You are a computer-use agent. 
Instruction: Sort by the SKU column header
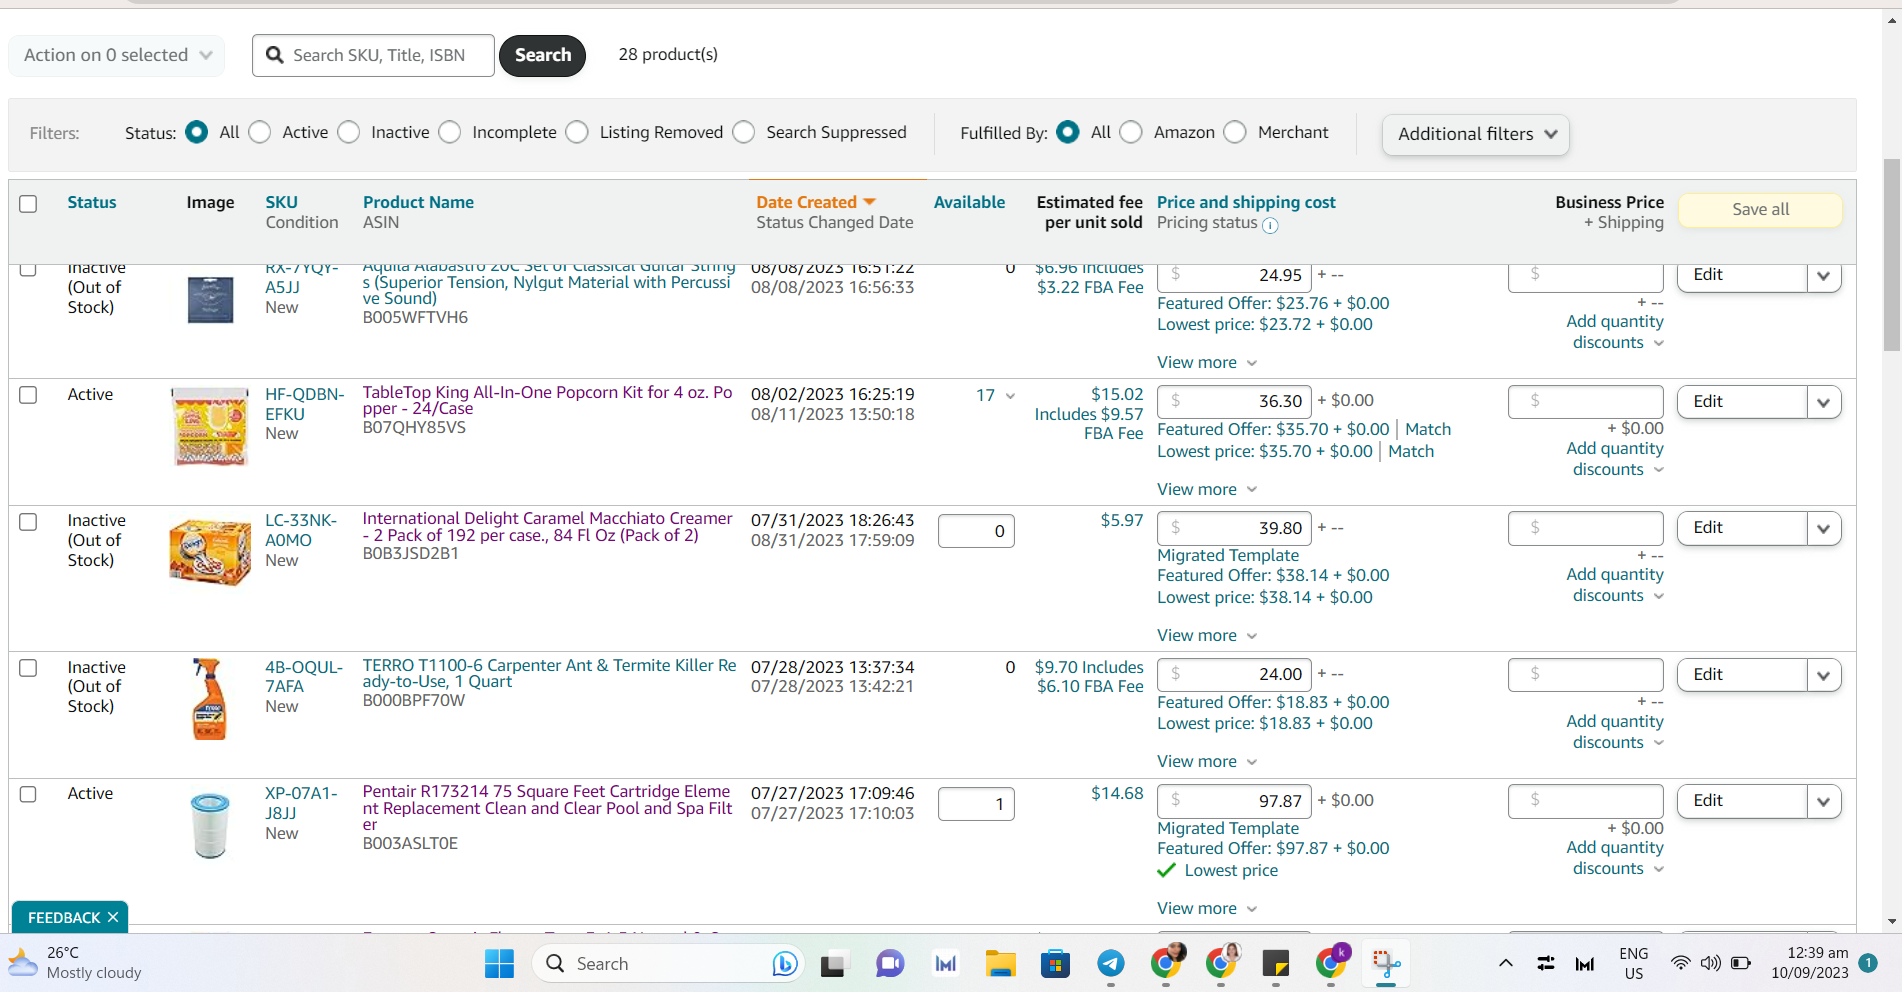(x=281, y=202)
